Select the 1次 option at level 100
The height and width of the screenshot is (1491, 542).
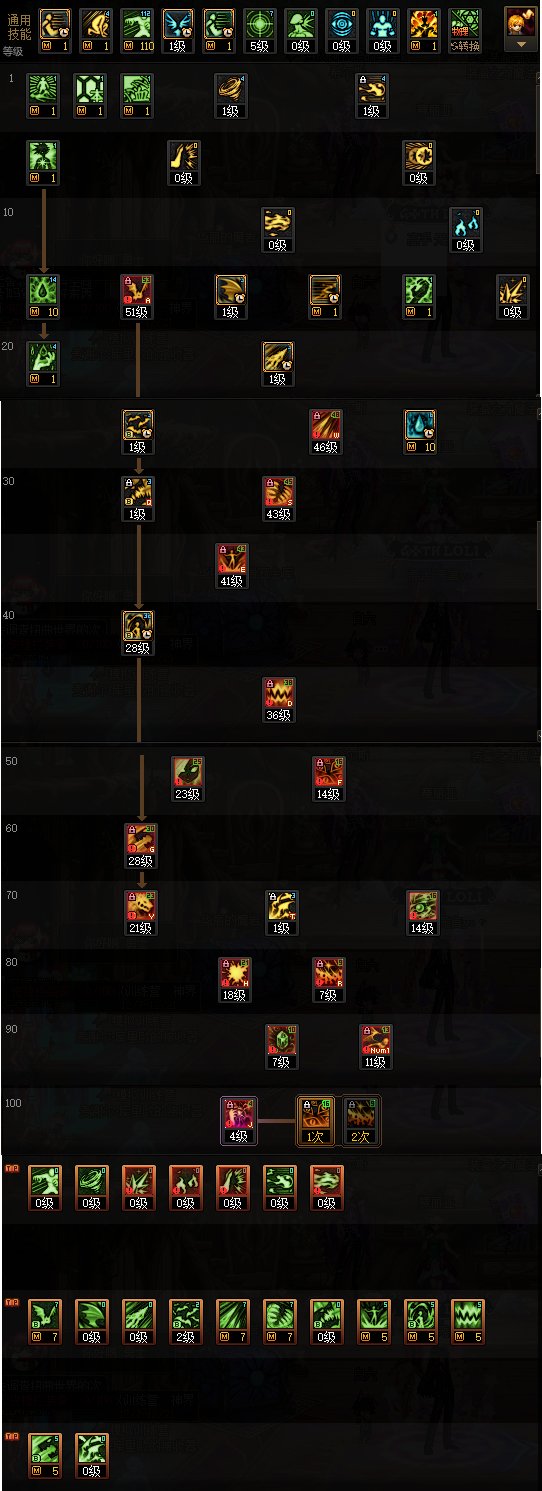(x=316, y=1121)
